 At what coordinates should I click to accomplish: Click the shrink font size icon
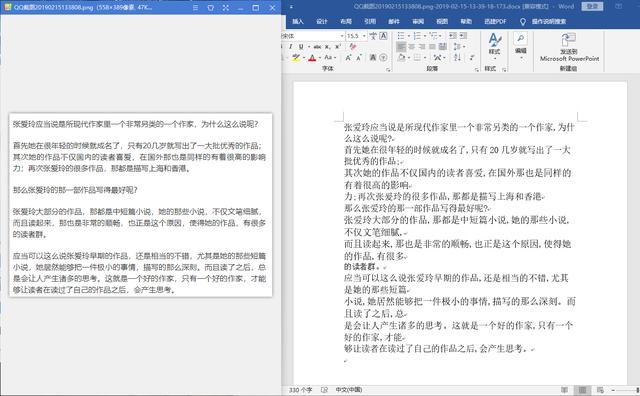[359, 58]
